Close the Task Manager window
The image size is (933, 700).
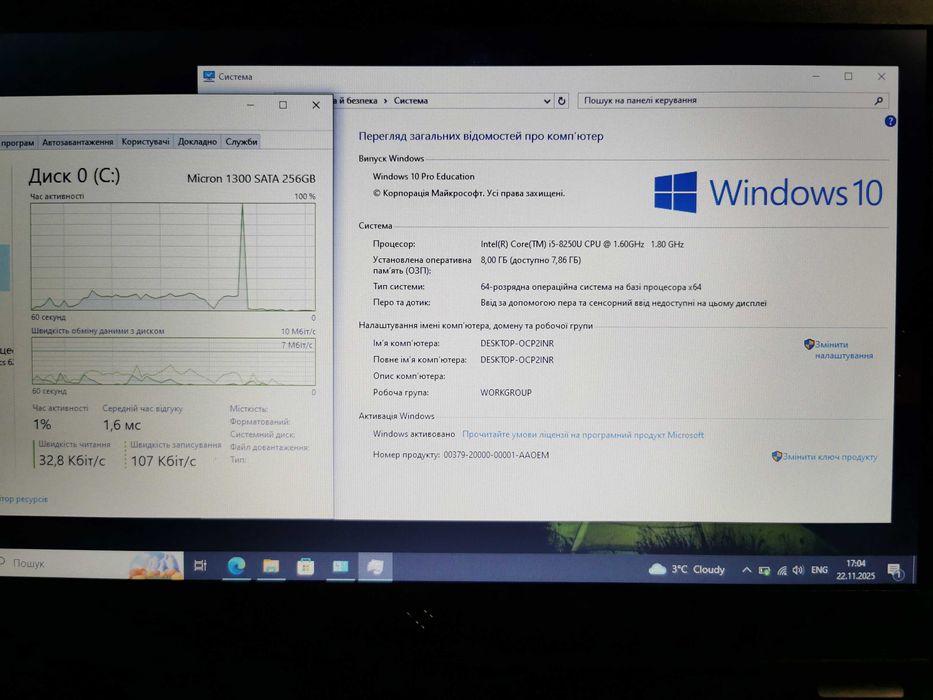tap(316, 105)
